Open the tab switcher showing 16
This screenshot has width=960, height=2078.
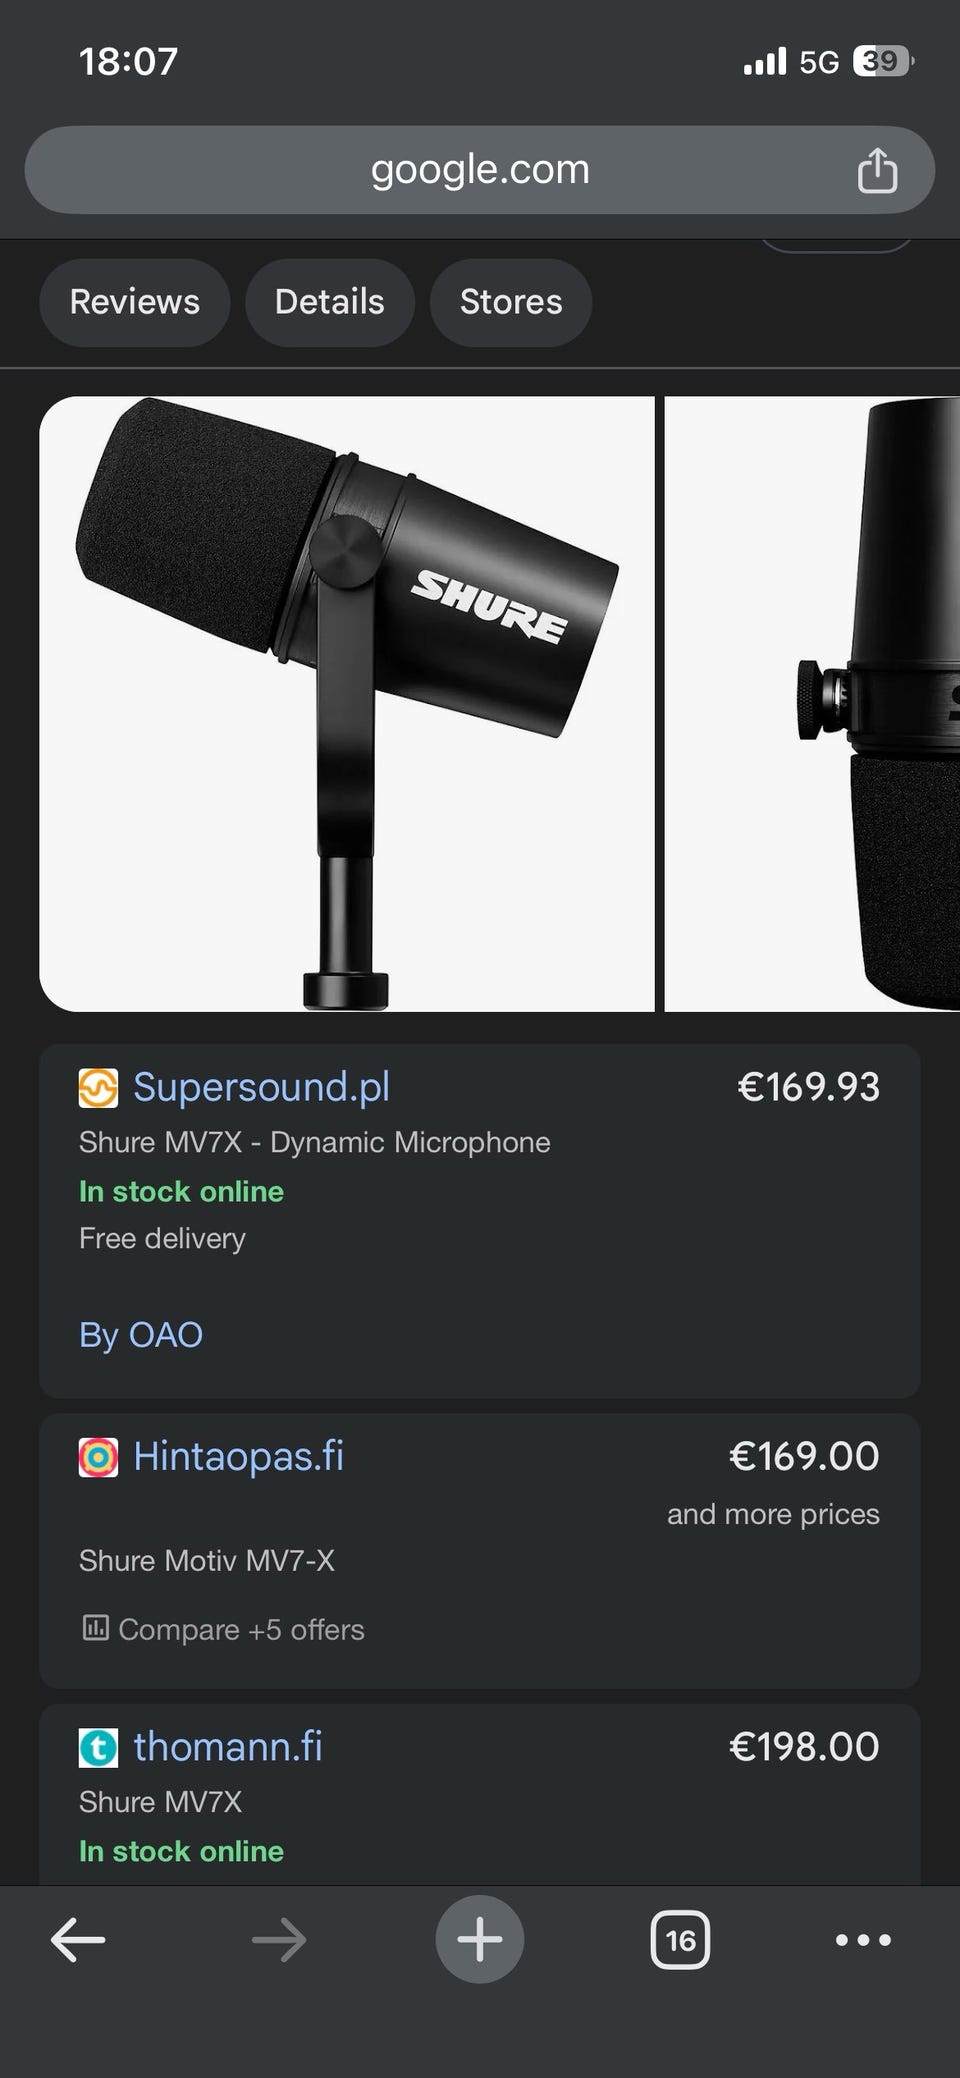(x=680, y=1940)
